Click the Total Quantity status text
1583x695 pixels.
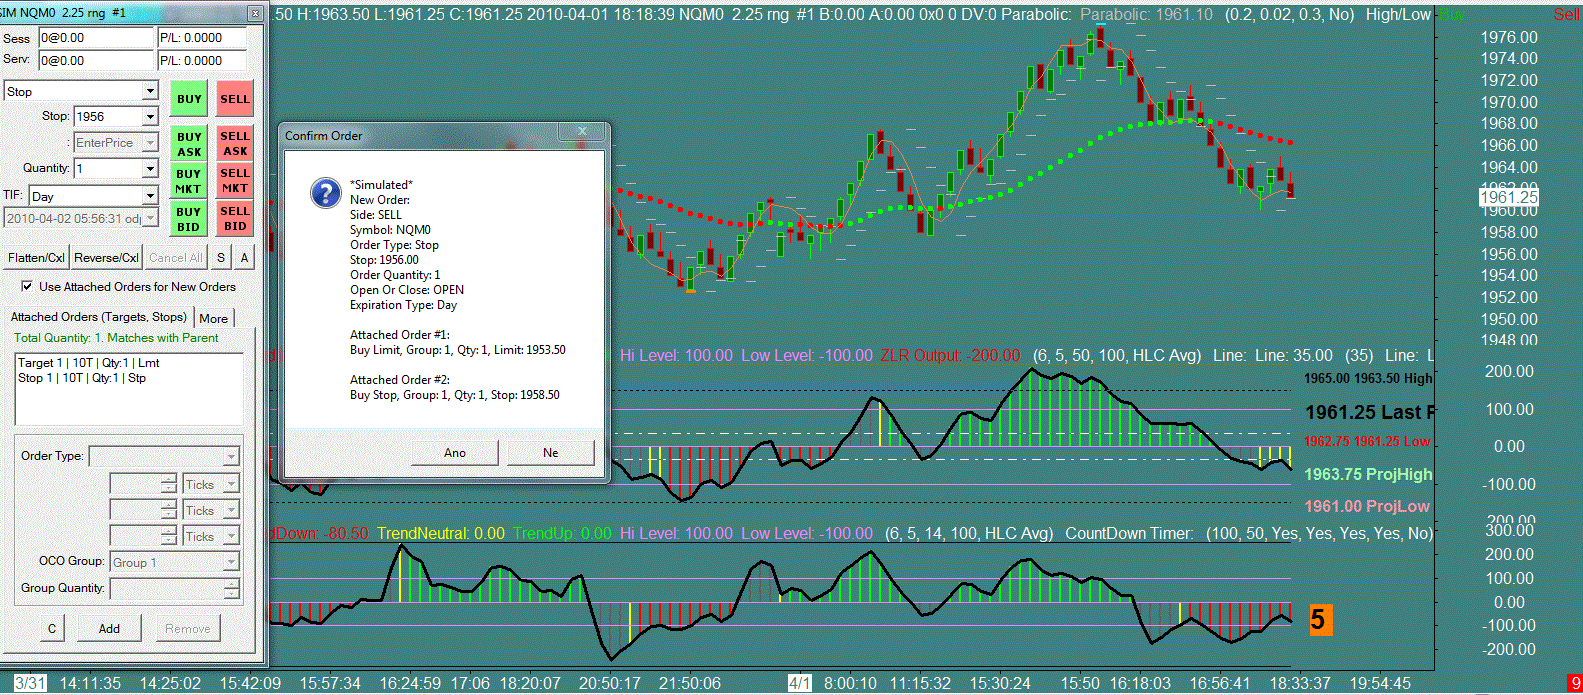[116, 338]
